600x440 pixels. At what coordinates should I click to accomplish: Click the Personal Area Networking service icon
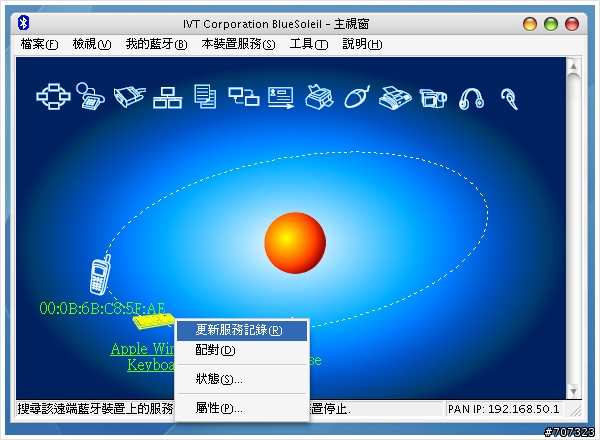tap(53, 96)
